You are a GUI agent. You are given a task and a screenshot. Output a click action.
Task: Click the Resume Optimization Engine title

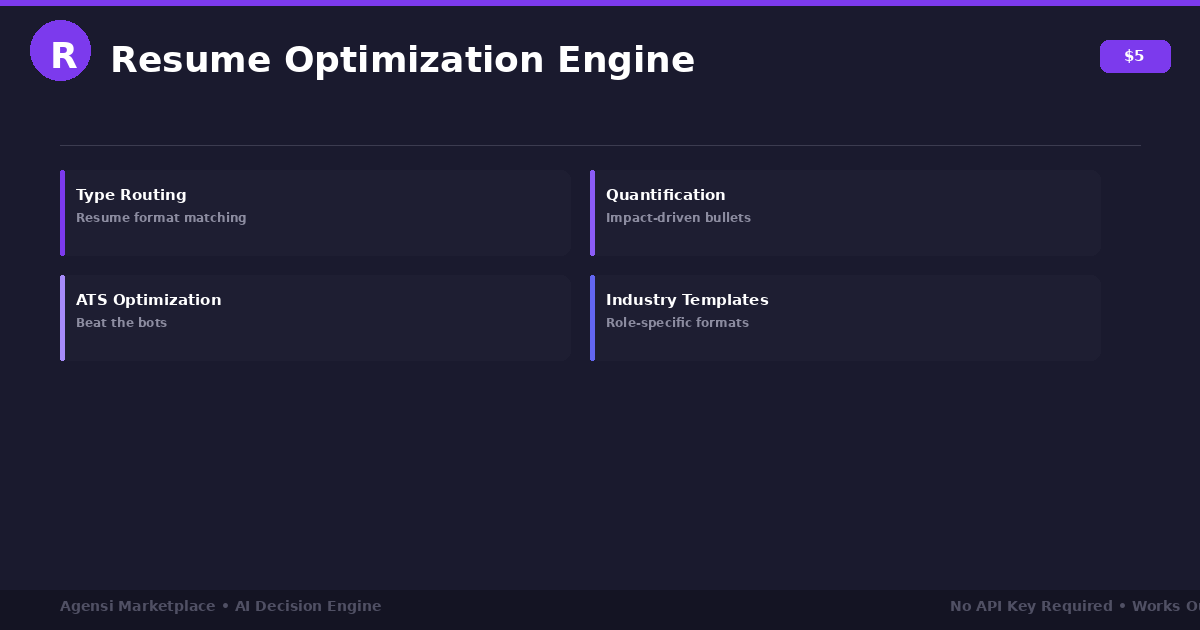point(402,60)
